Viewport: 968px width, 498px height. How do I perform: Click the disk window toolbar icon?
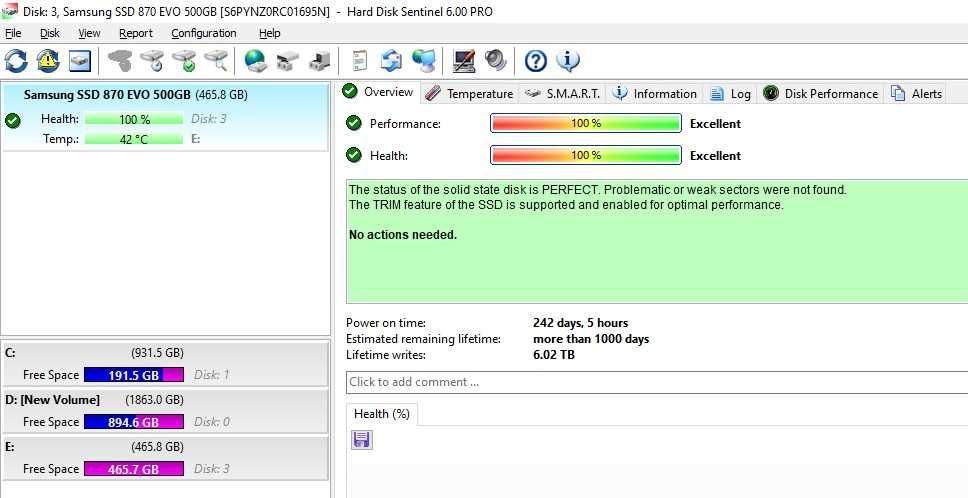point(80,60)
